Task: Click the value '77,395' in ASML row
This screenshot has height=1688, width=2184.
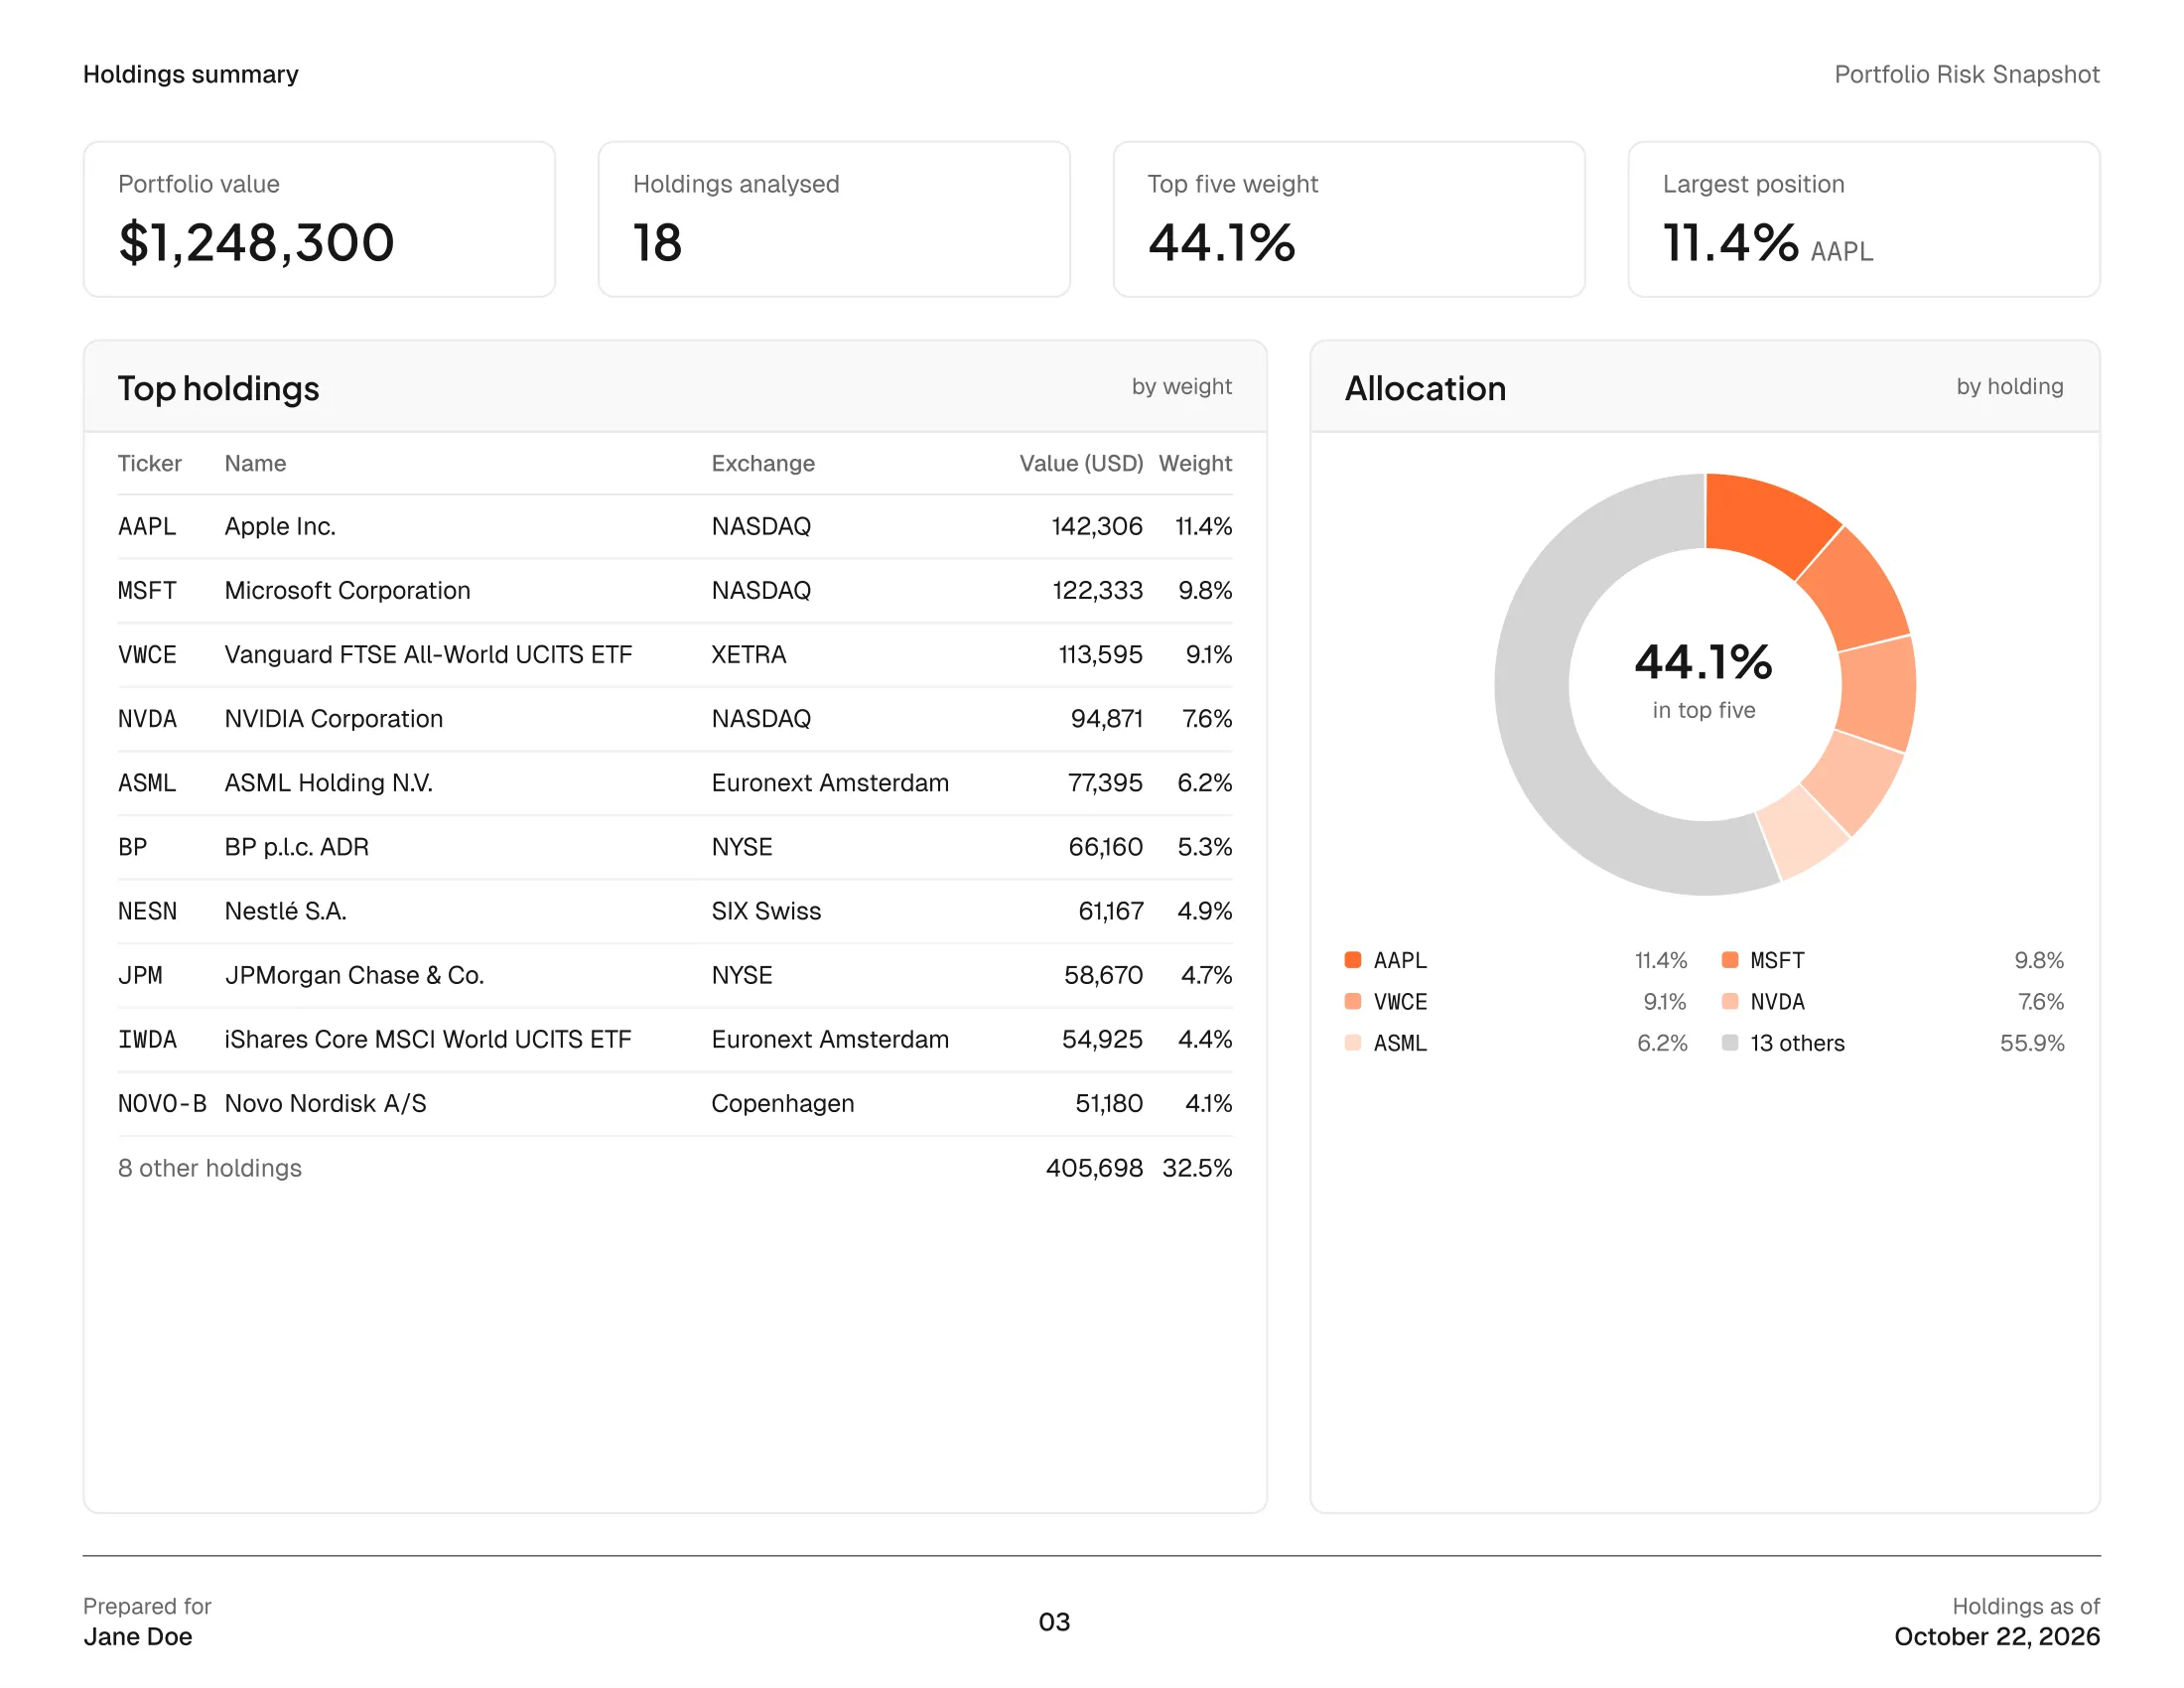Action: [x=1105, y=782]
